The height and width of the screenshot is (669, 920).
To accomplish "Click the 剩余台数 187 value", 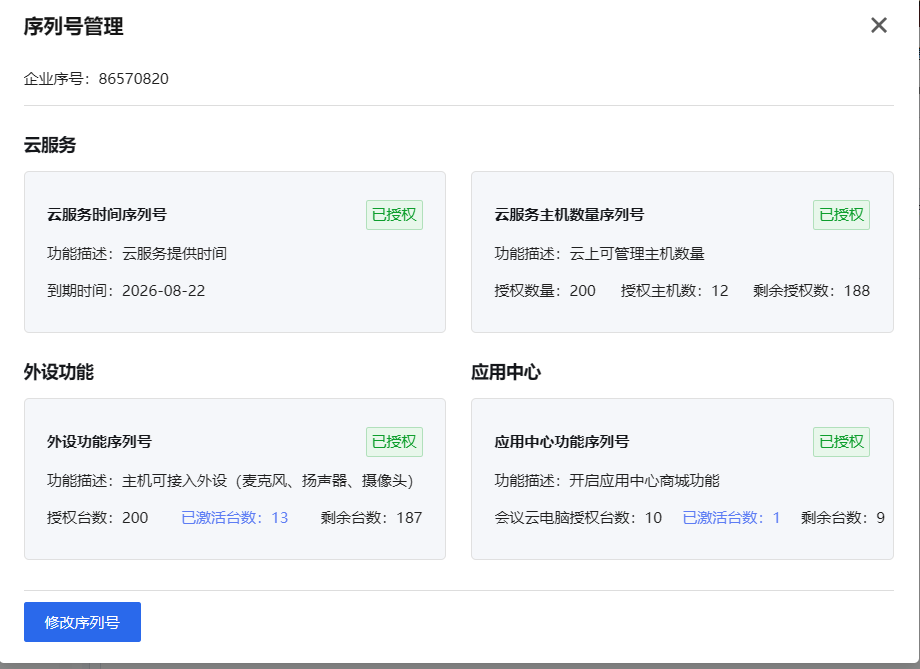I will (x=371, y=518).
